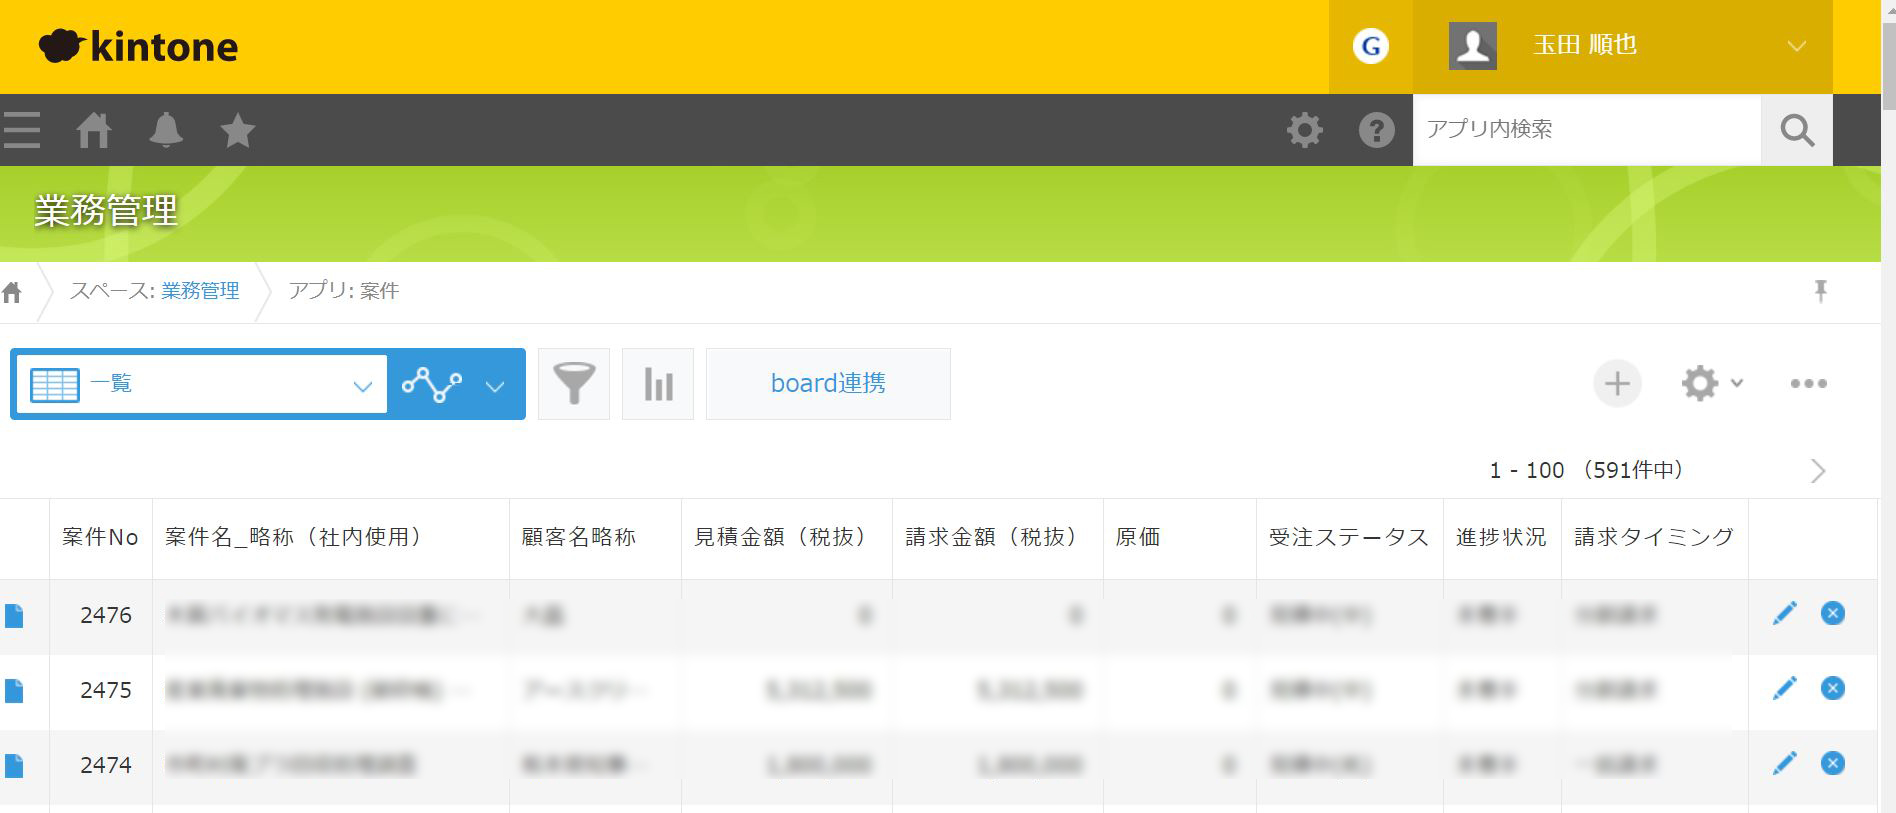Delete record 2475 with X icon
1896x813 pixels.
1832,688
